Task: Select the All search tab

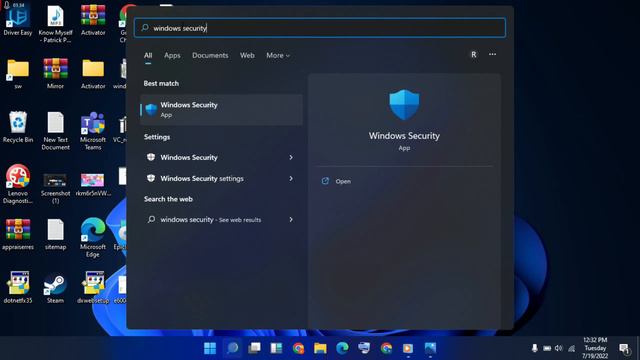Action: click(x=148, y=56)
